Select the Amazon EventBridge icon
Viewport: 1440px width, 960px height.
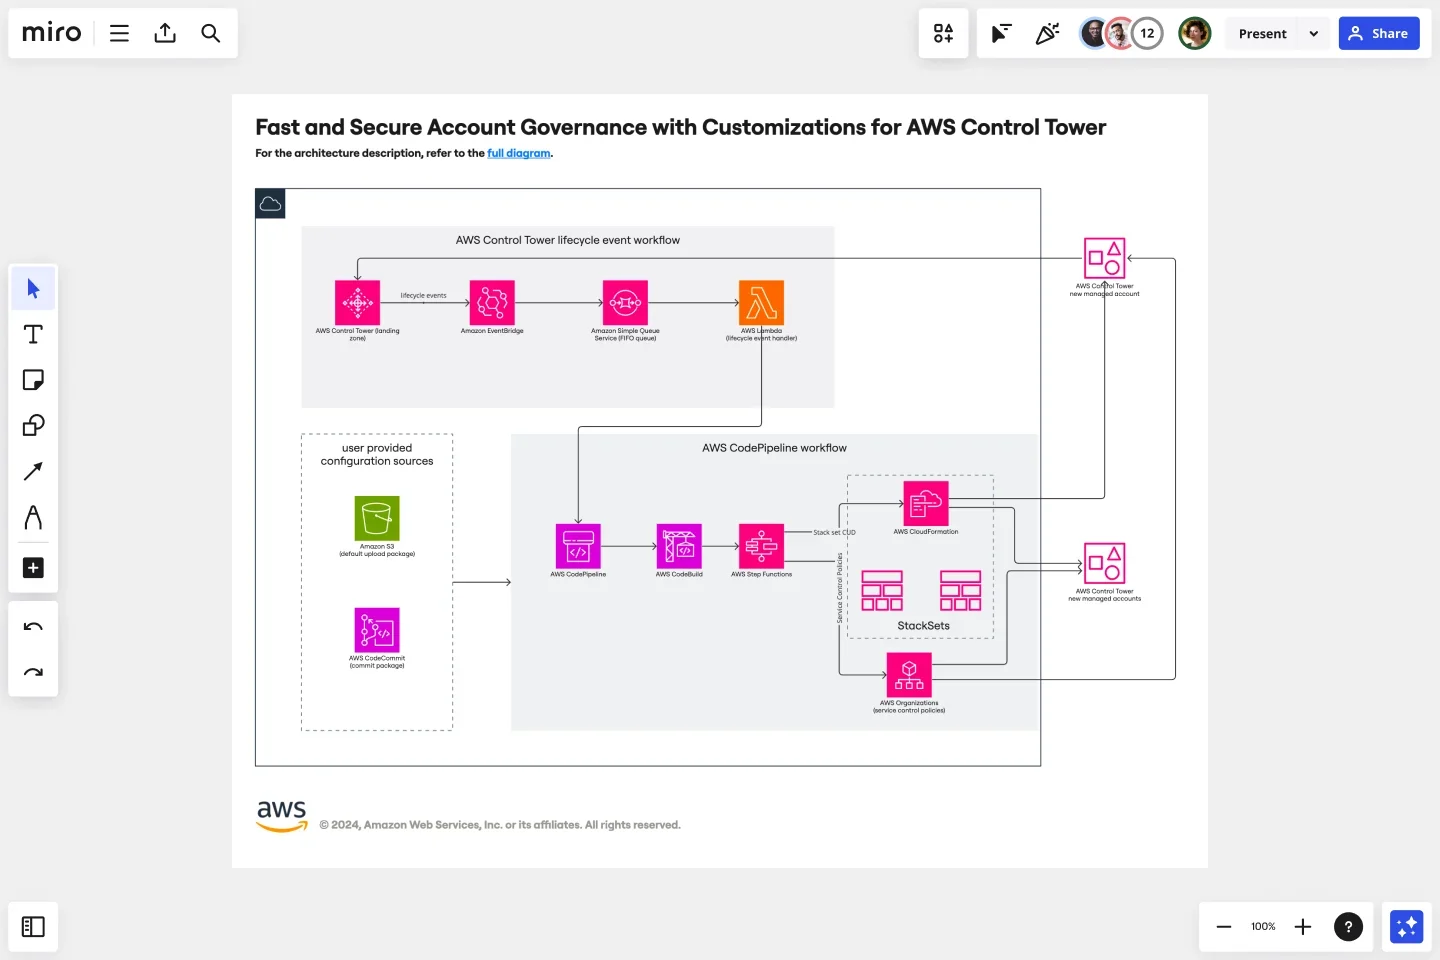pos(492,302)
